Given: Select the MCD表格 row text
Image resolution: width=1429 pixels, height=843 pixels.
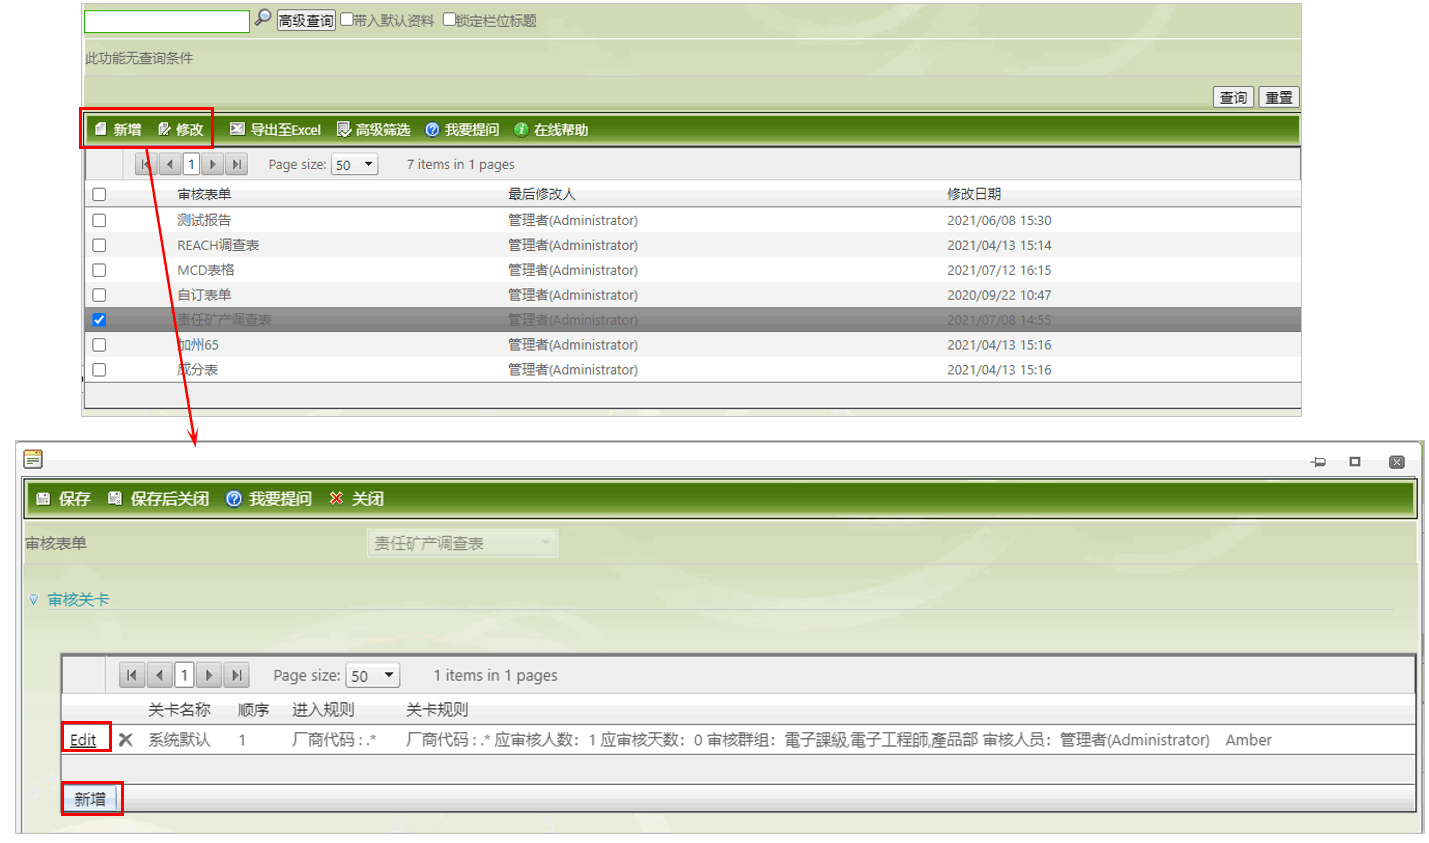Looking at the screenshot, I should (x=206, y=270).
